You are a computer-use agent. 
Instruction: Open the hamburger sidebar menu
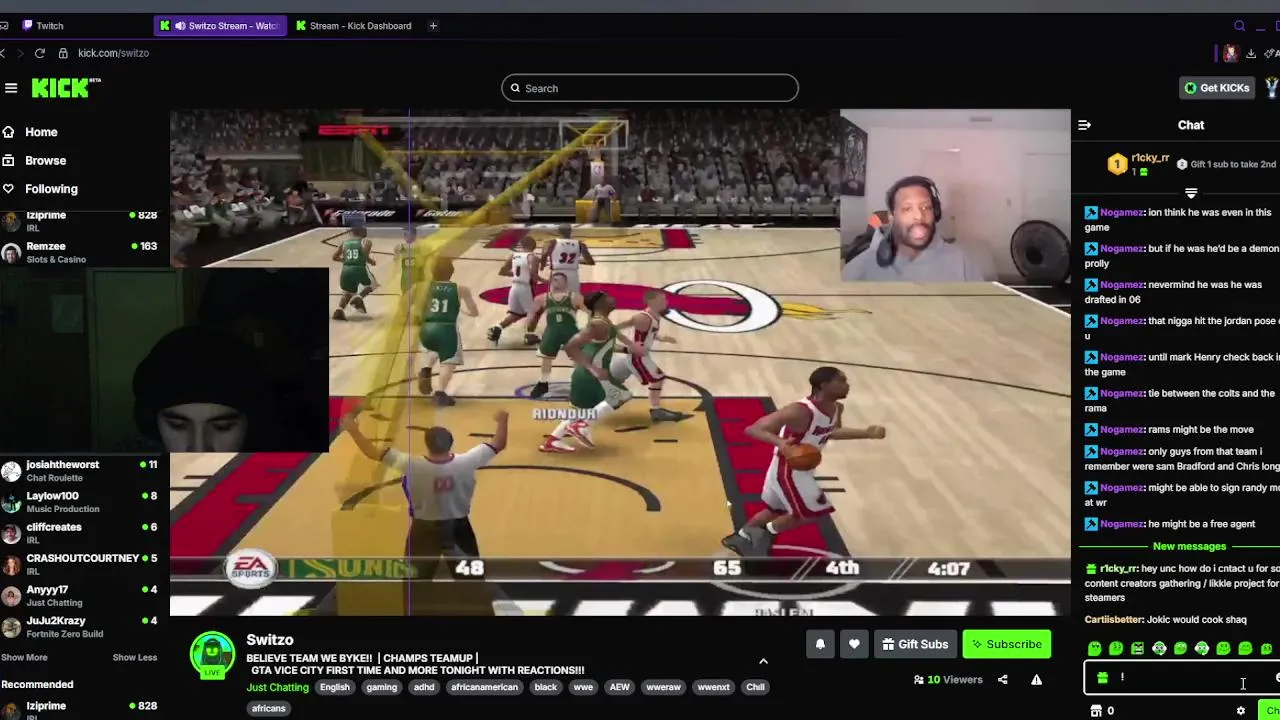(x=11, y=88)
